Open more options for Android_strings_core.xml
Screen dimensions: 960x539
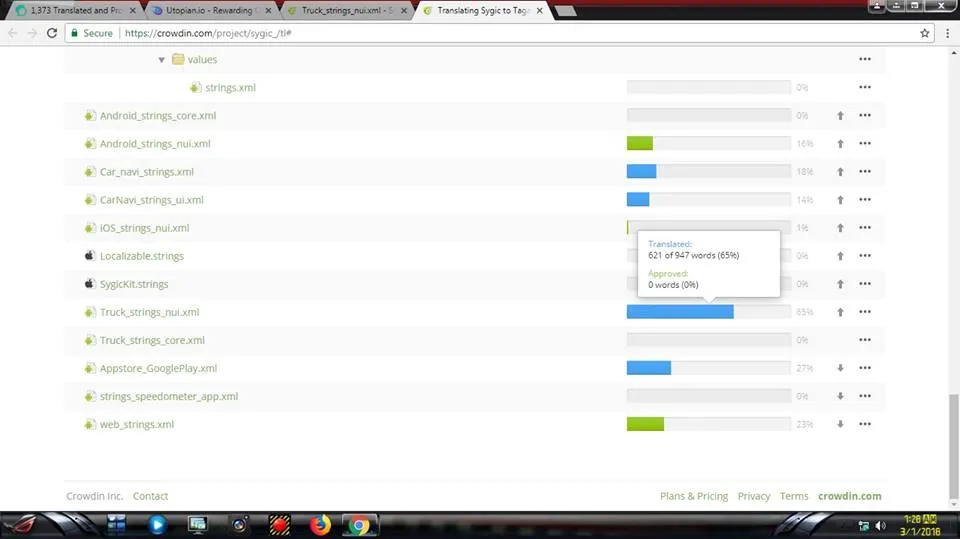864,116
